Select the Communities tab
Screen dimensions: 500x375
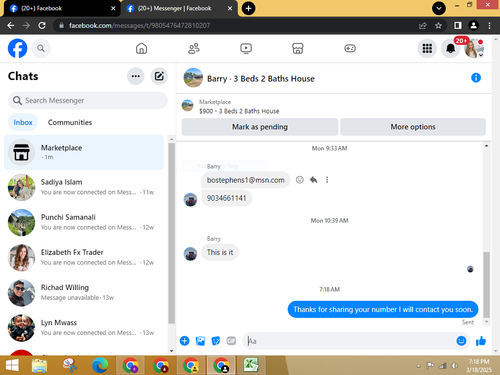click(x=70, y=122)
